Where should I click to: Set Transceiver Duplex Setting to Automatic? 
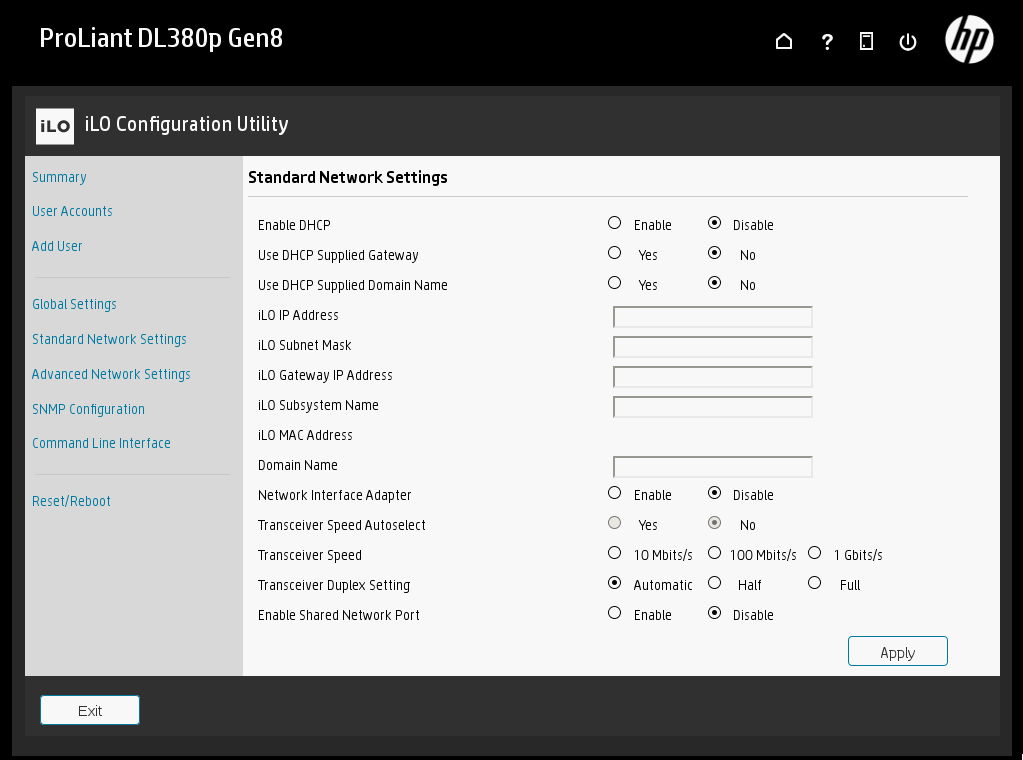(x=614, y=583)
